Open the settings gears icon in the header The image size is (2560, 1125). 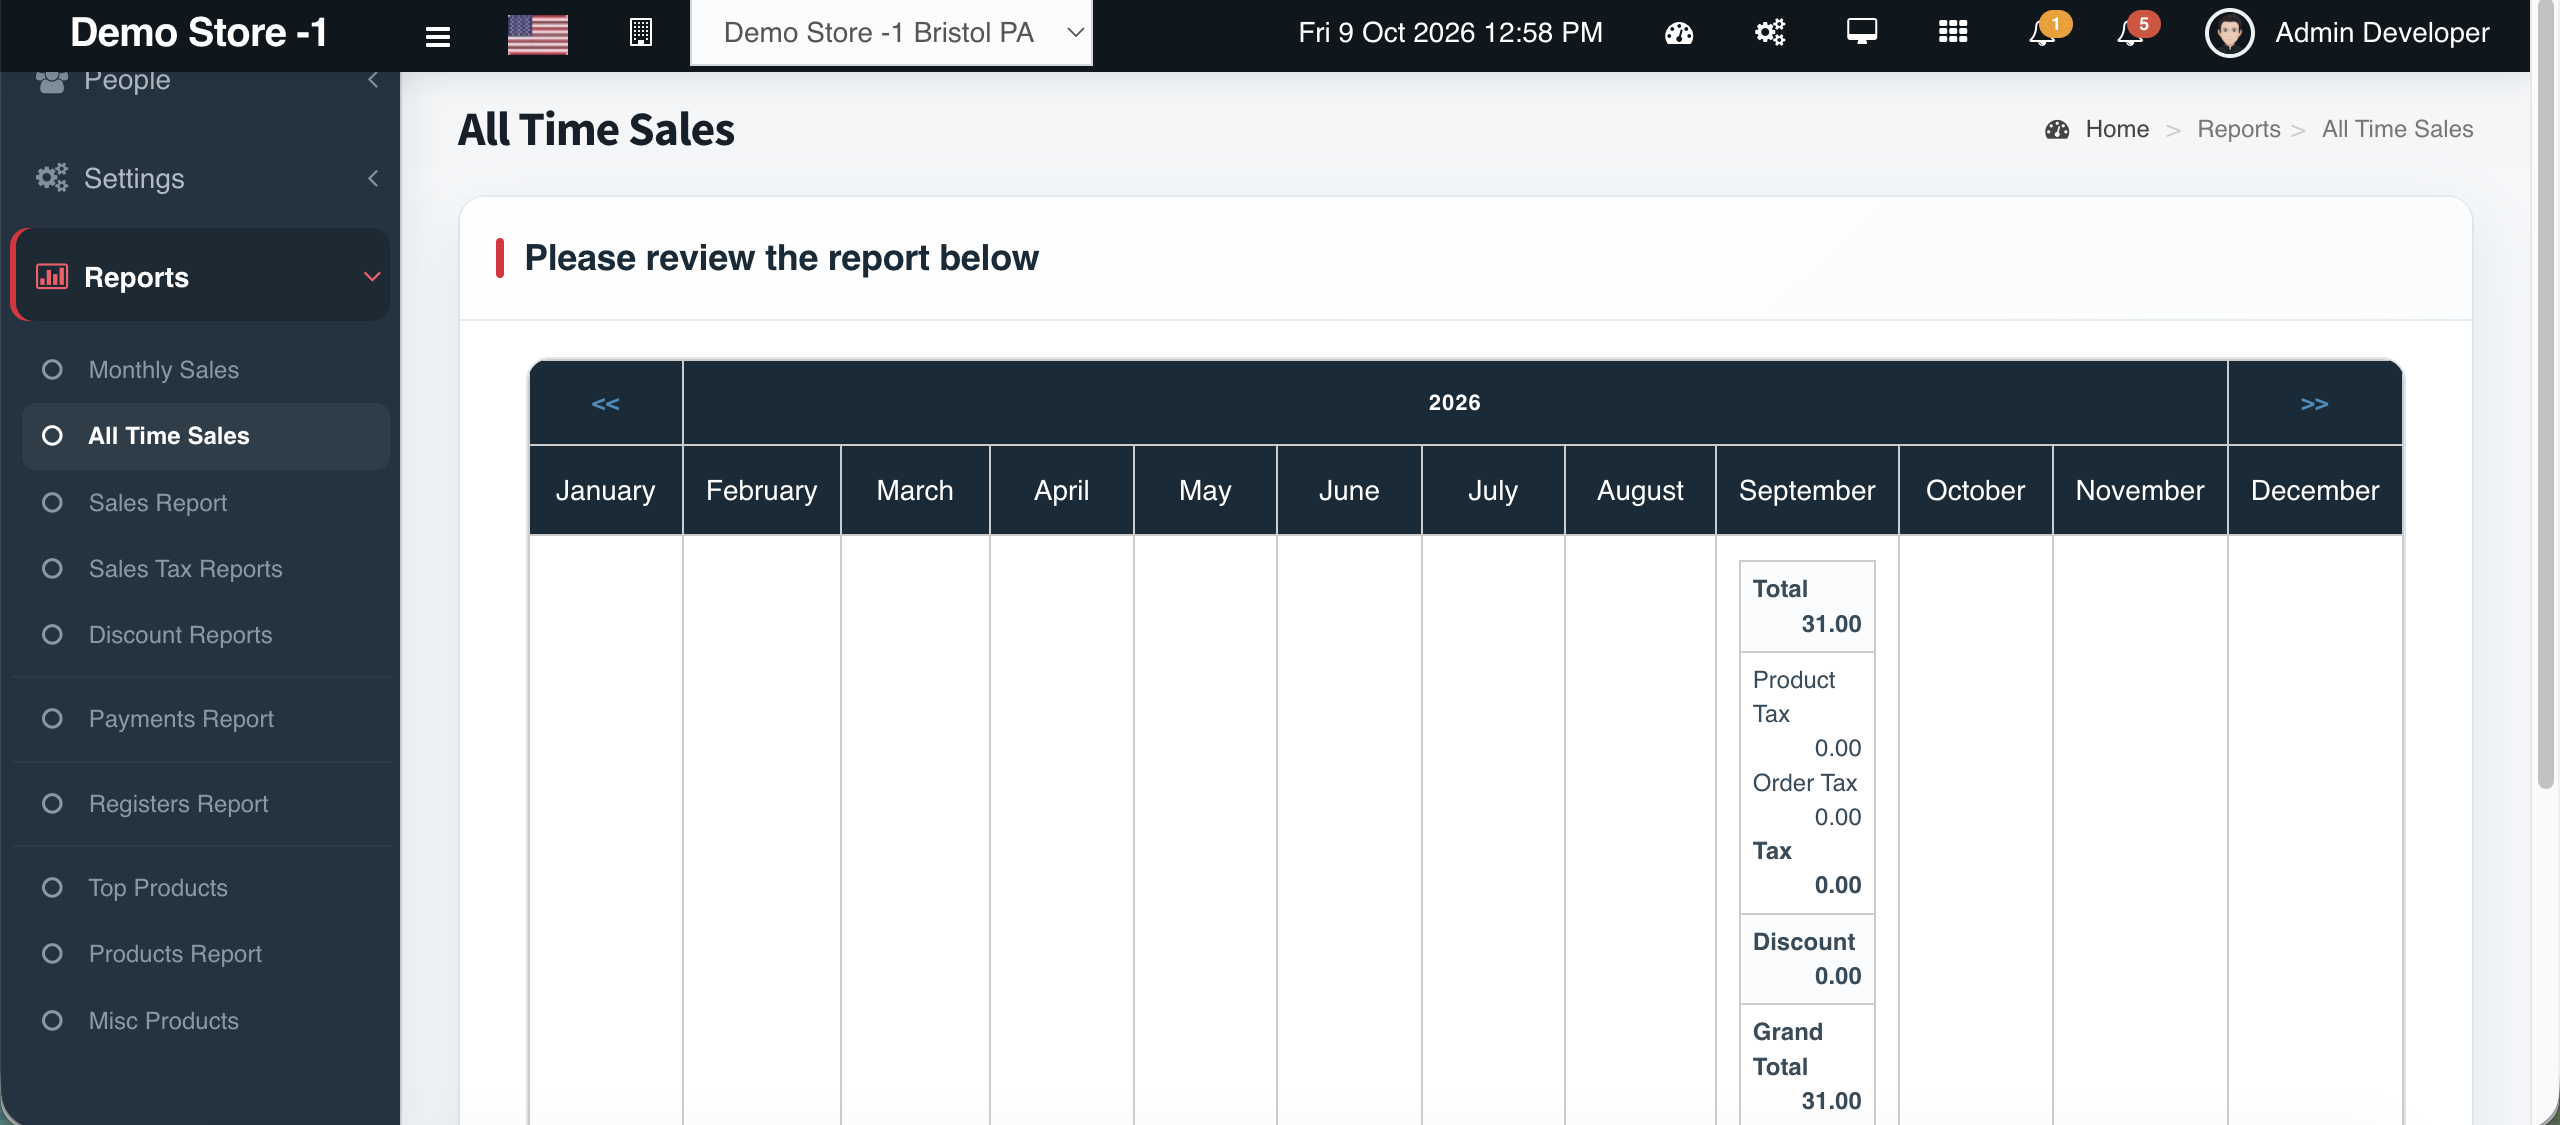point(1770,33)
